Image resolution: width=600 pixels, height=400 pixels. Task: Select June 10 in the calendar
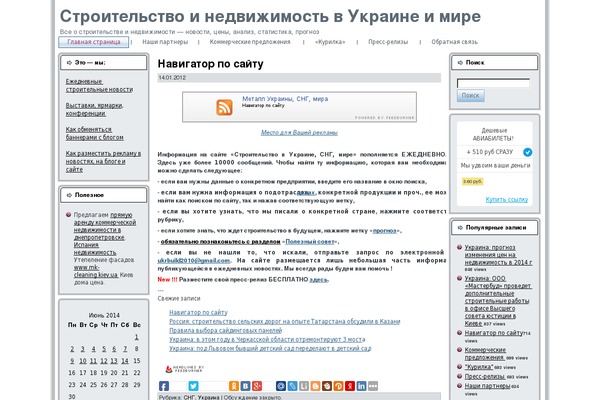pyautogui.click(x=83, y=361)
